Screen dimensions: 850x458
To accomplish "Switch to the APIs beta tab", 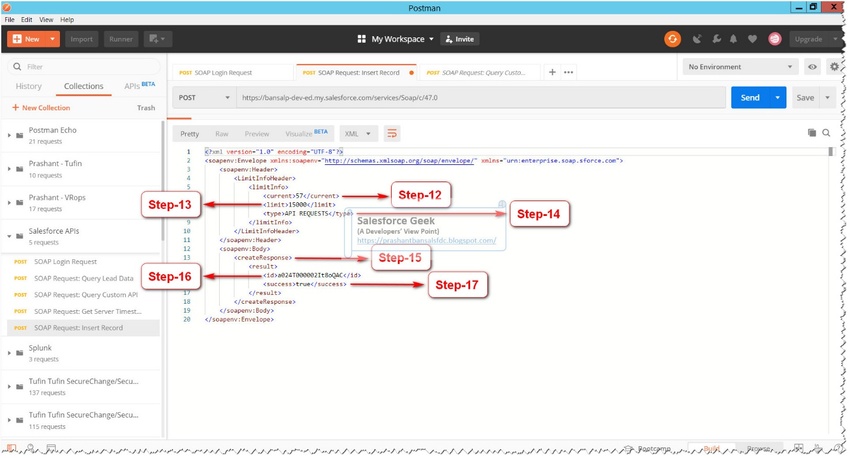I will (x=139, y=86).
